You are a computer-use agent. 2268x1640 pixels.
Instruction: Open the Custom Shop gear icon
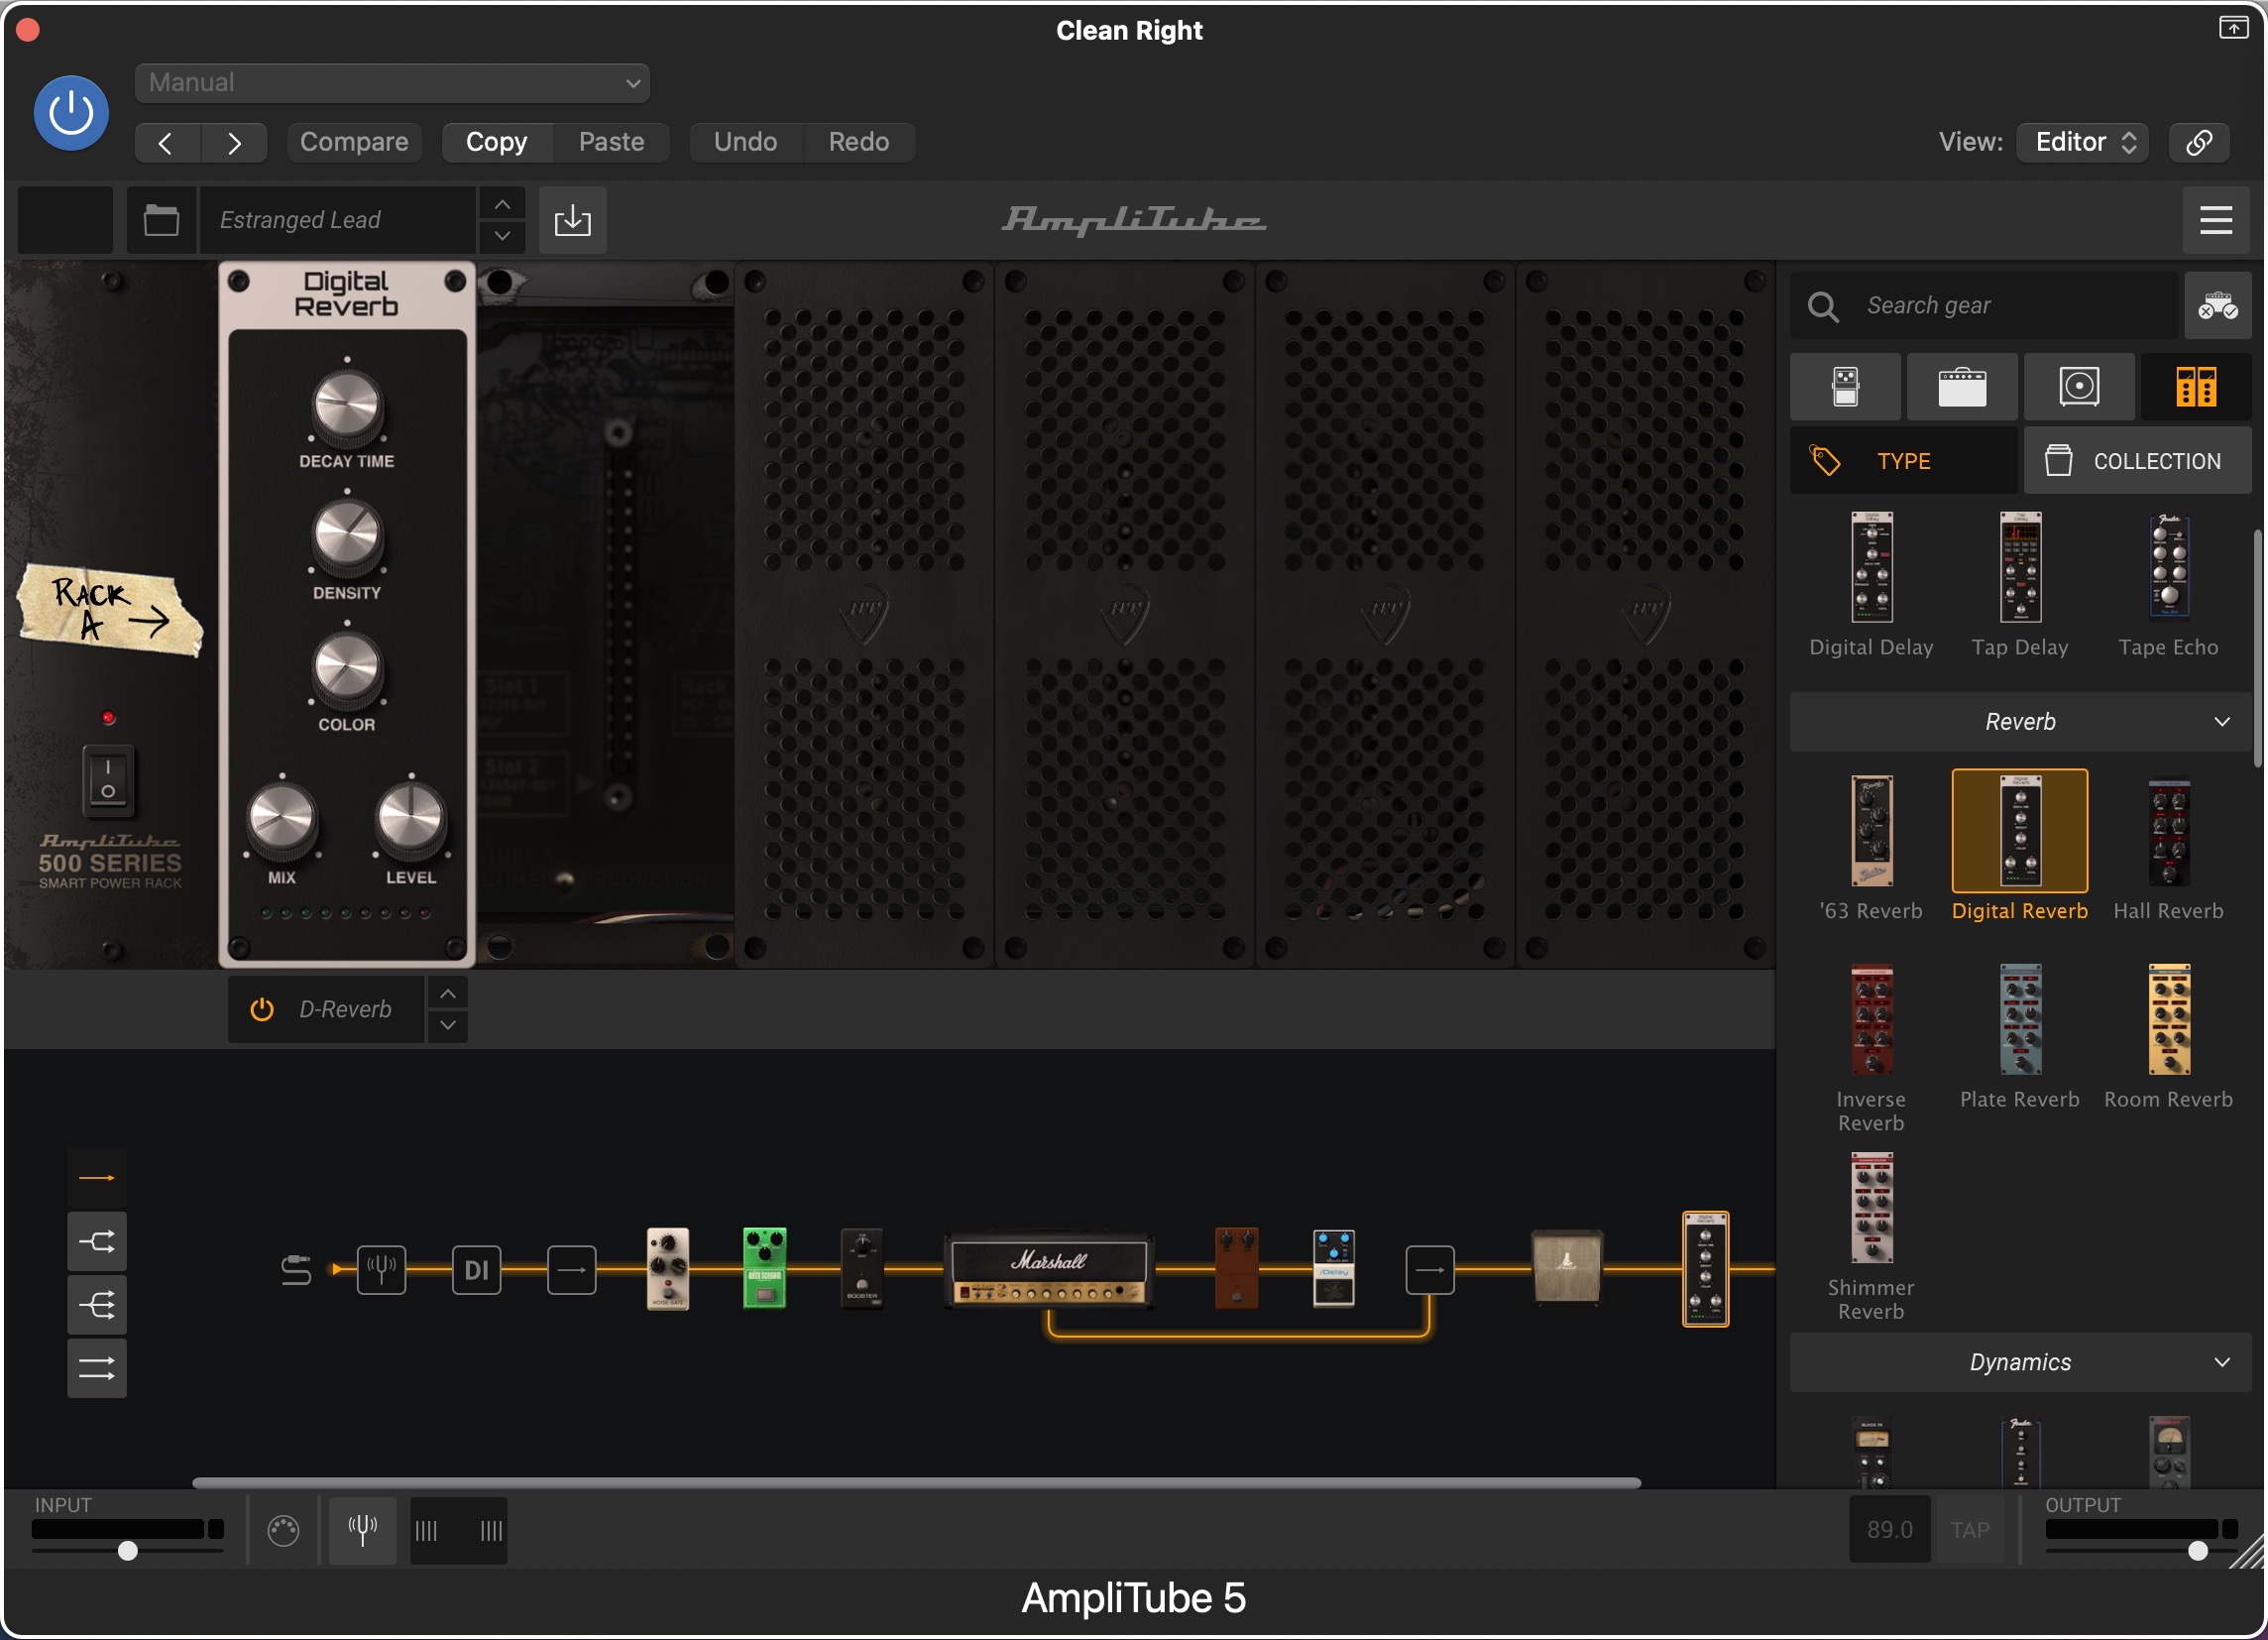point(2217,306)
